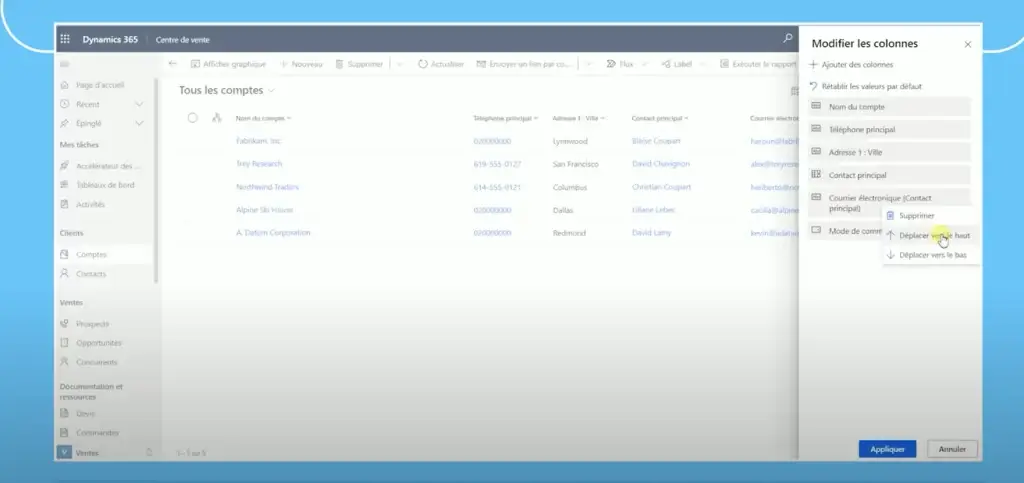Image resolution: width=1024 pixels, height=483 pixels.
Task: Choose Supprimer in the context menu
Action: 931,215
